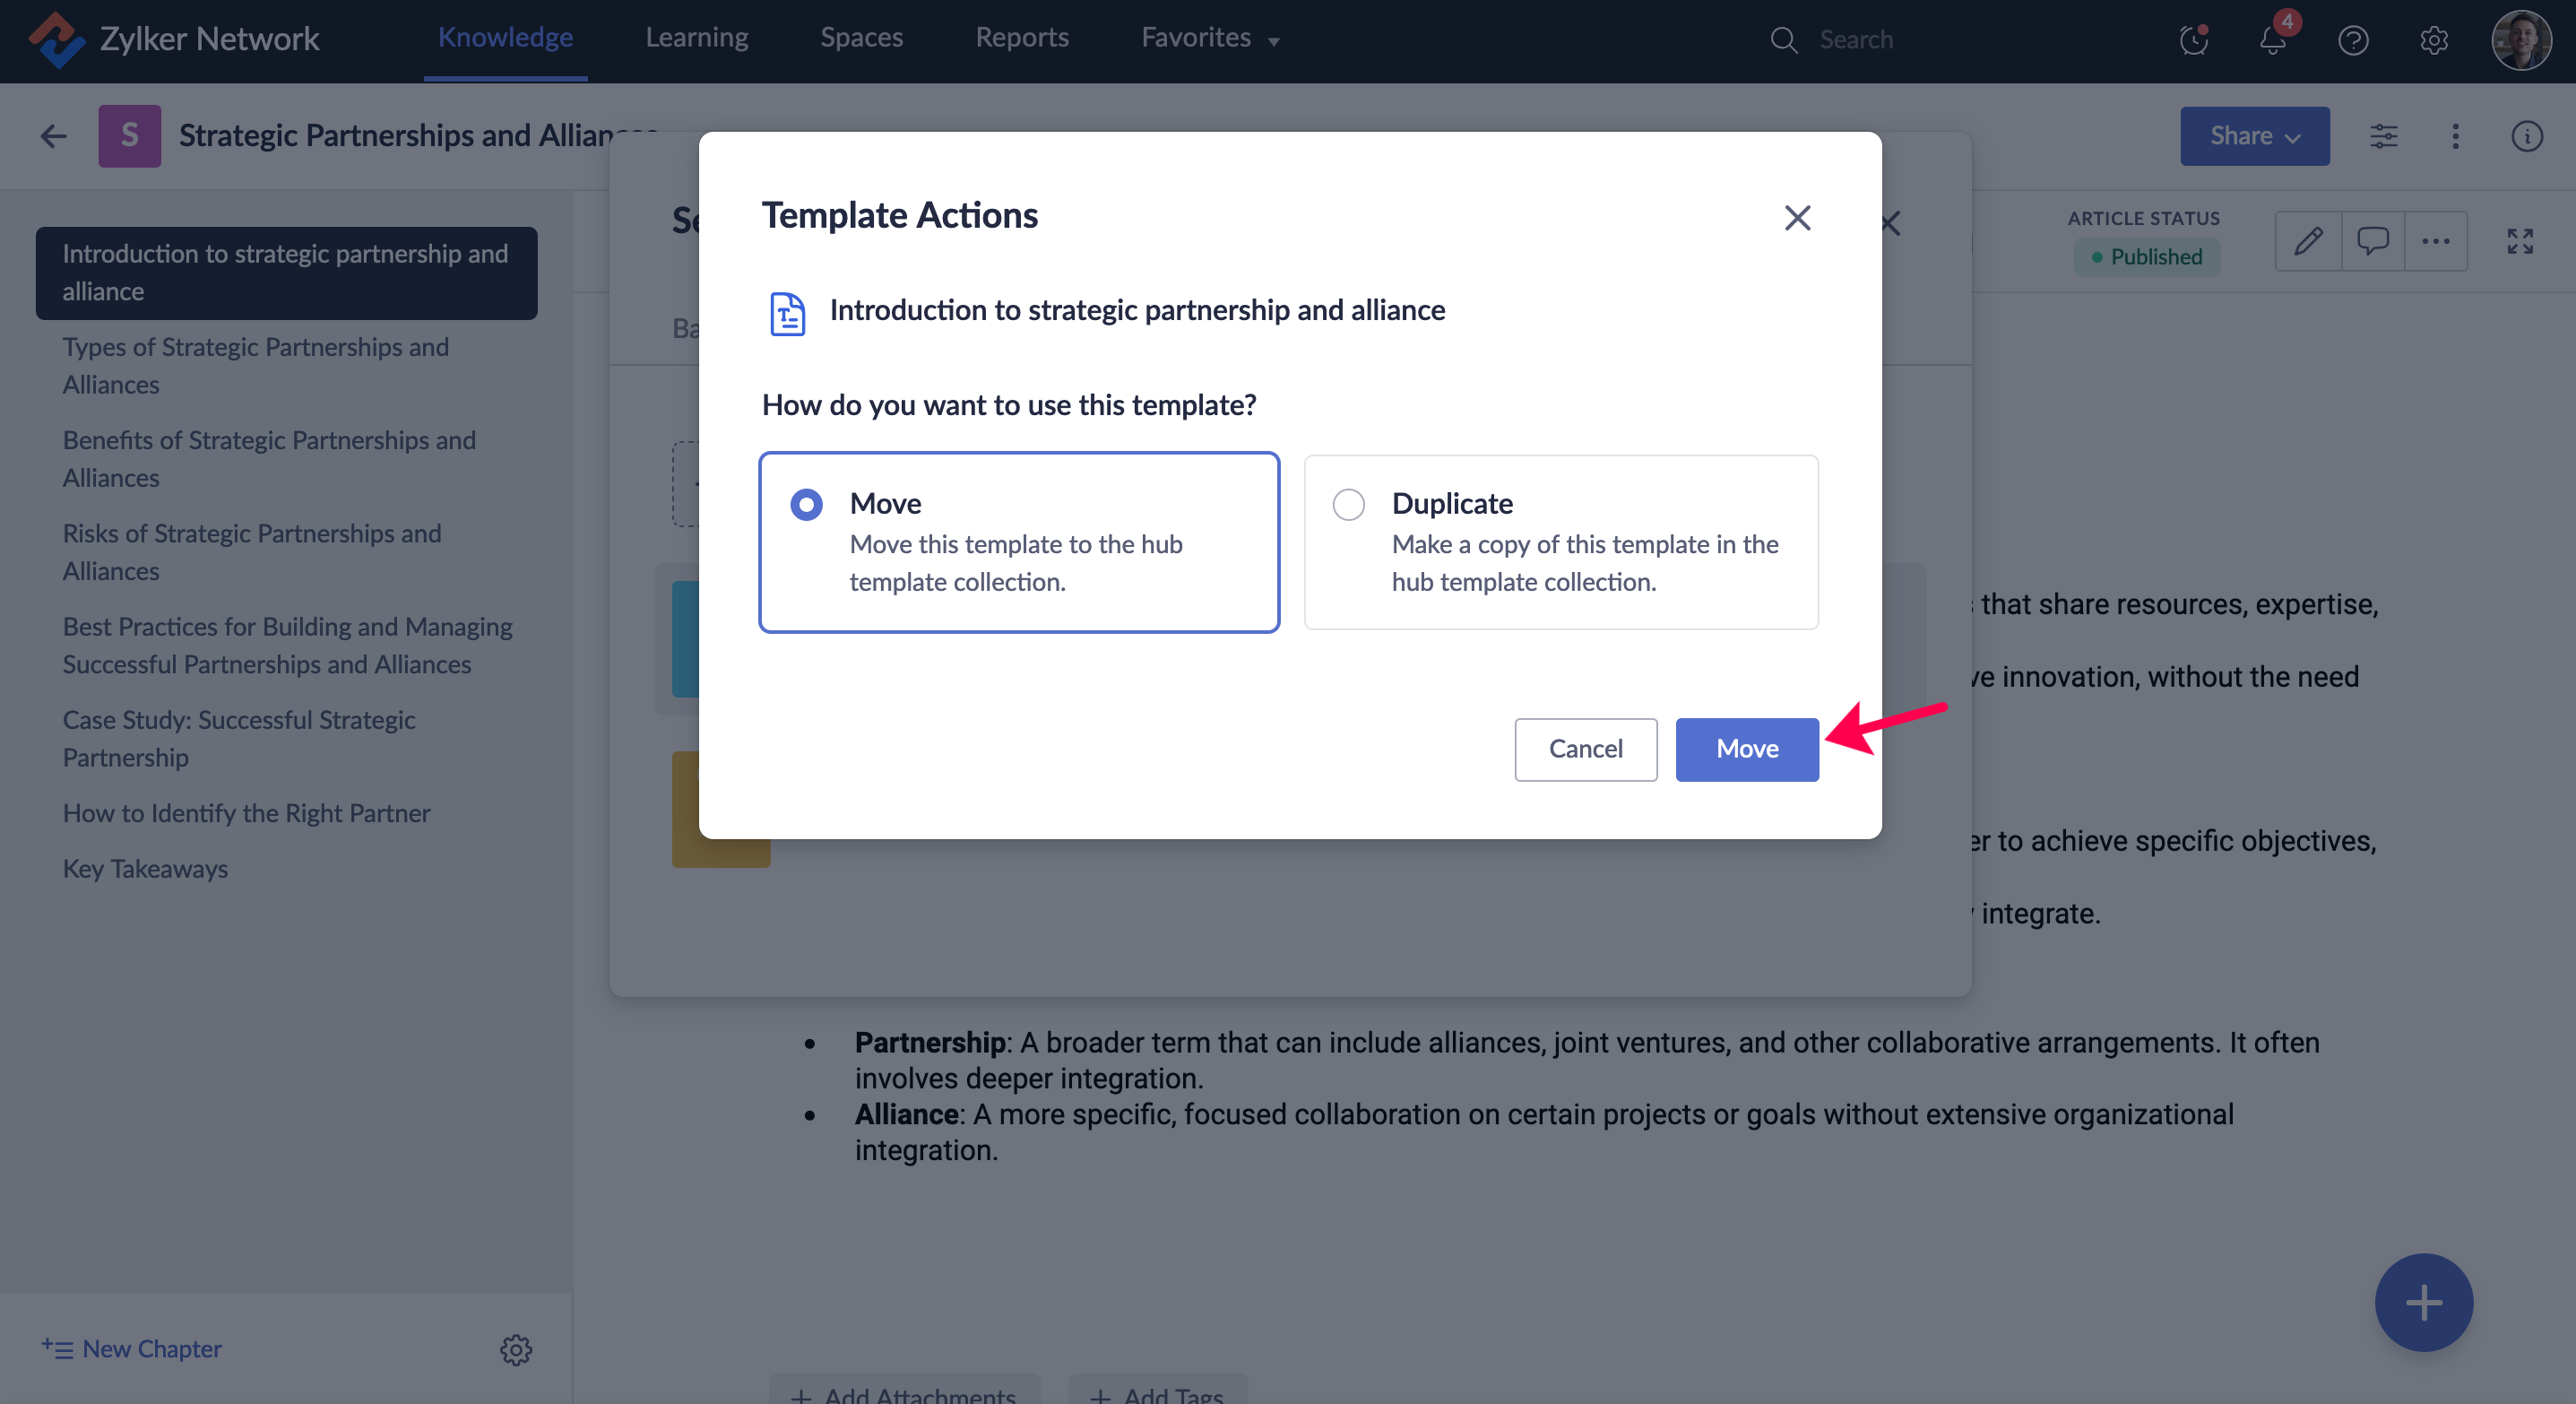Click the fullscreen expand icon
This screenshot has width=2576, height=1404.
click(x=2519, y=241)
